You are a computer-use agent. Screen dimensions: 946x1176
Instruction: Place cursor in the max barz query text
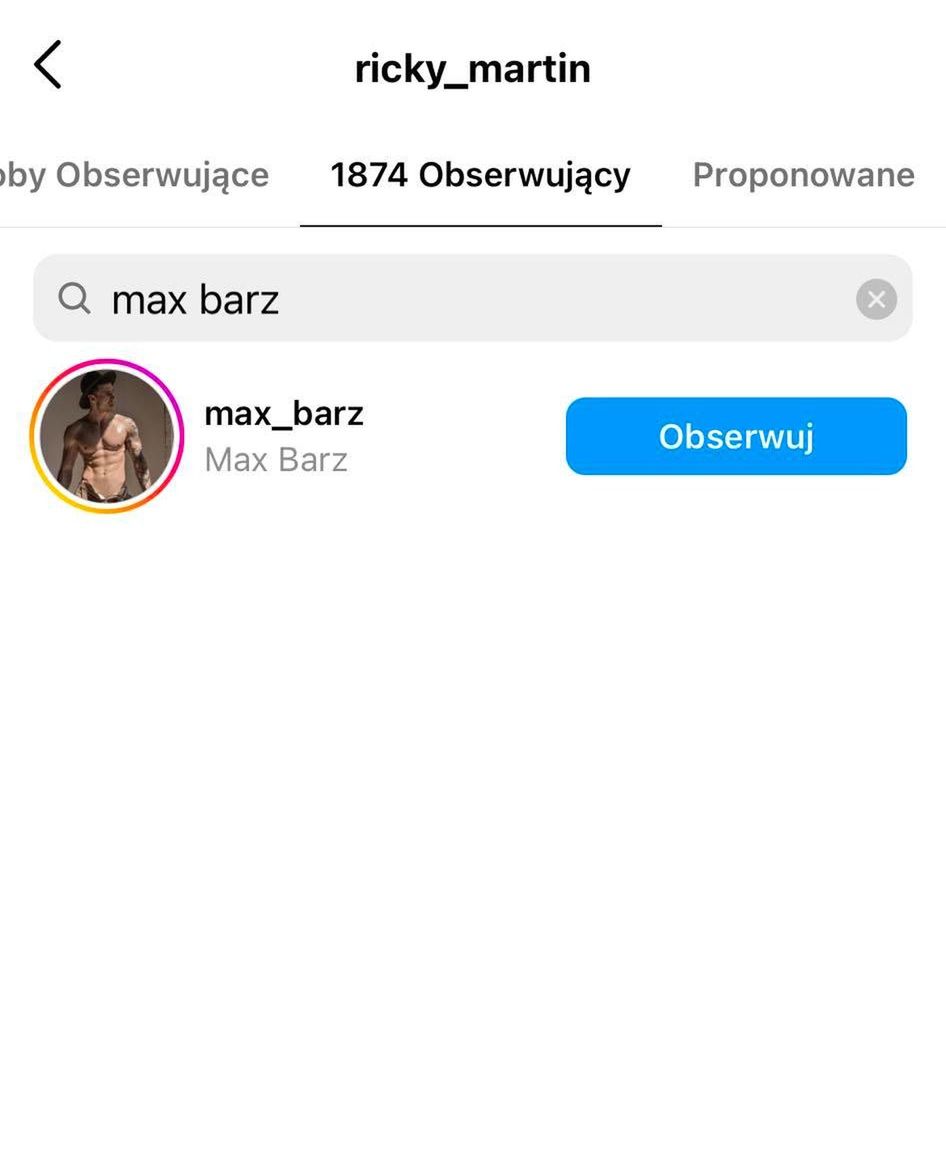point(195,300)
